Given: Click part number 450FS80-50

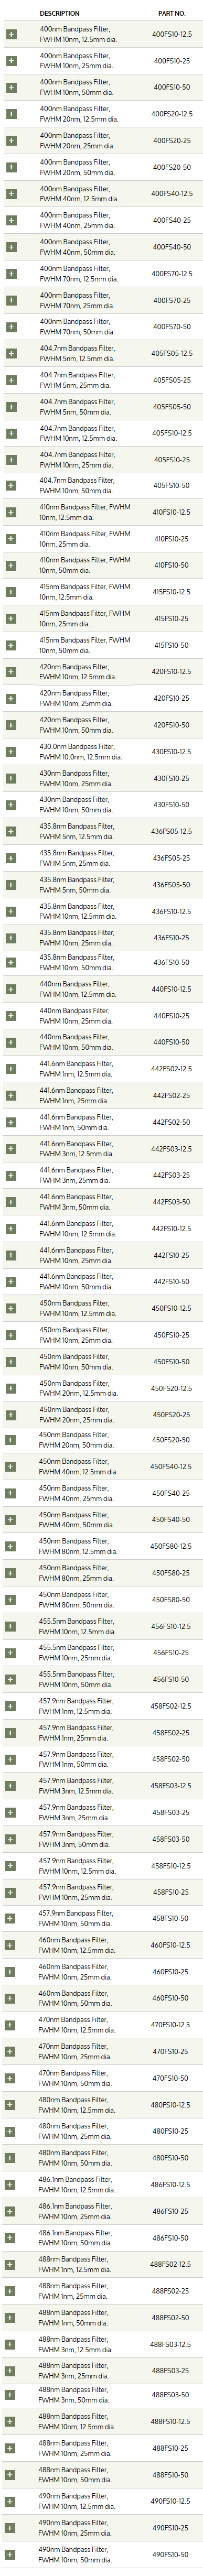Looking at the screenshot, I should click(x=172, y=1599).
